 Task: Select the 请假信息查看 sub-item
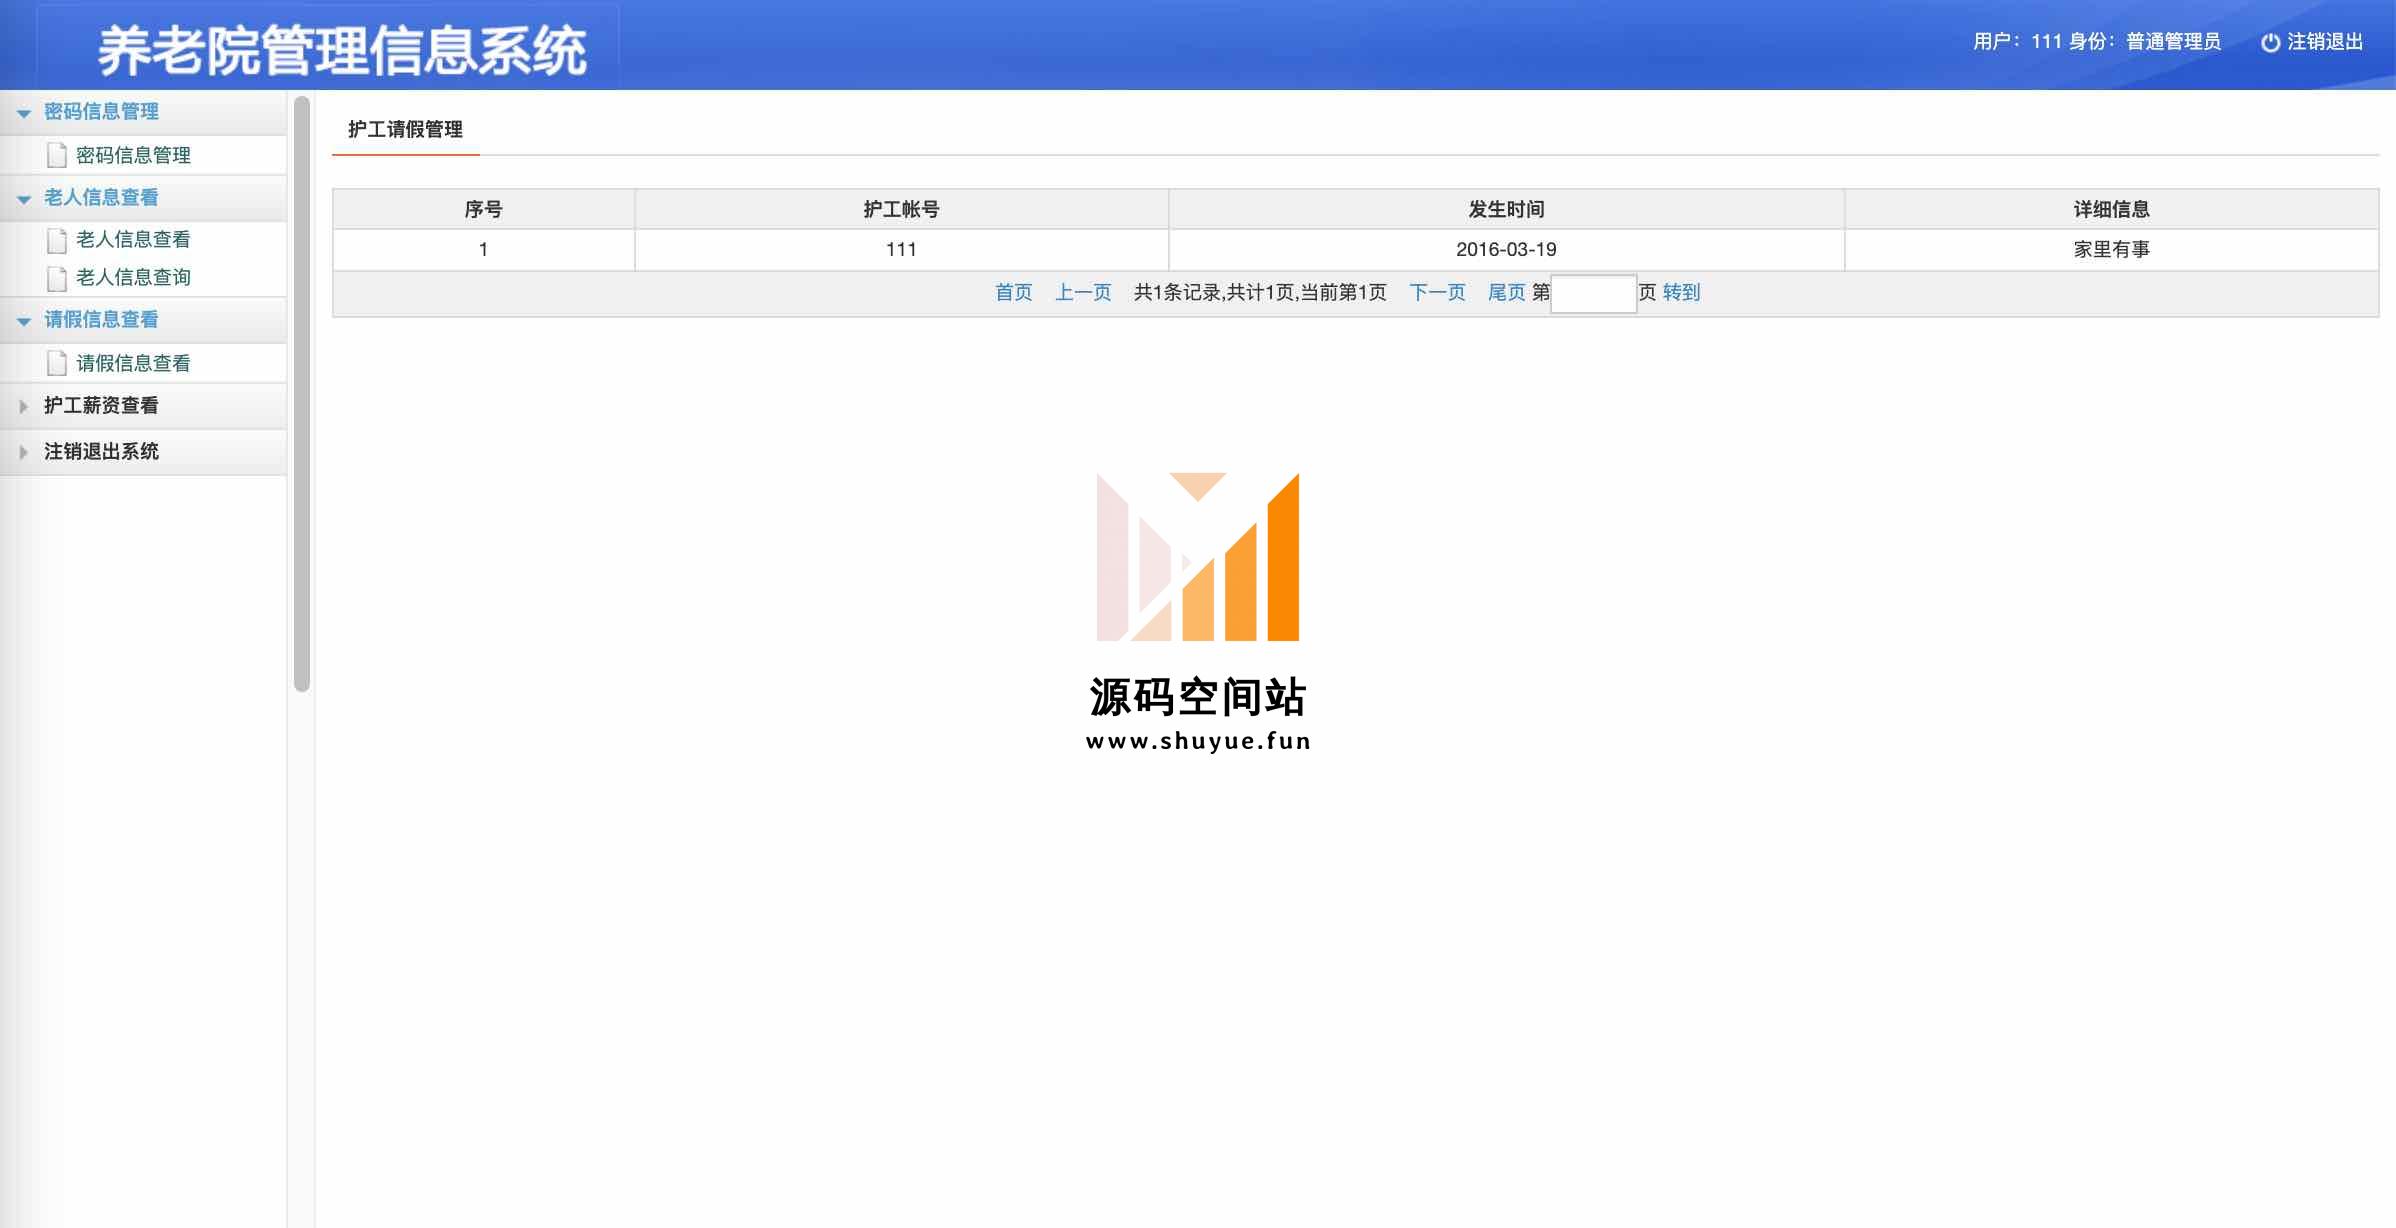point(133,363)
